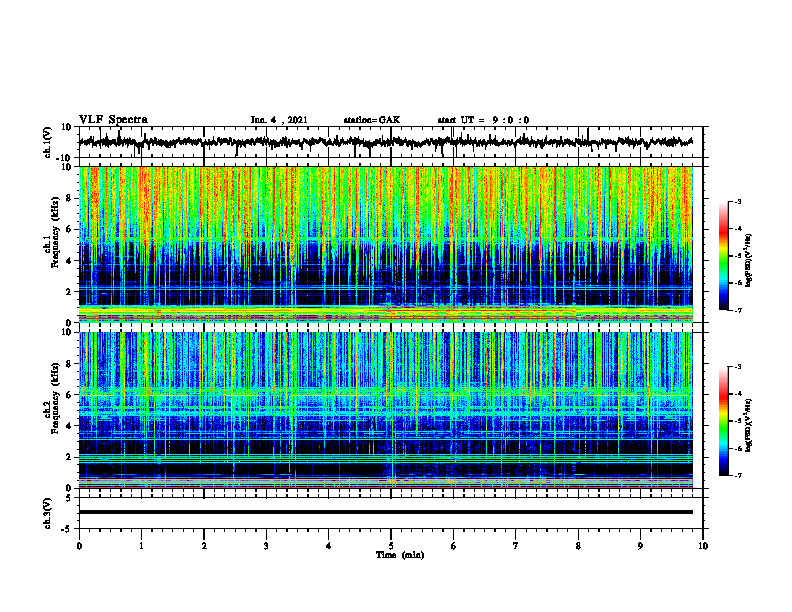
Task: Click the ch.2 spectrogram color scale bar
Action: click(723, 421)
